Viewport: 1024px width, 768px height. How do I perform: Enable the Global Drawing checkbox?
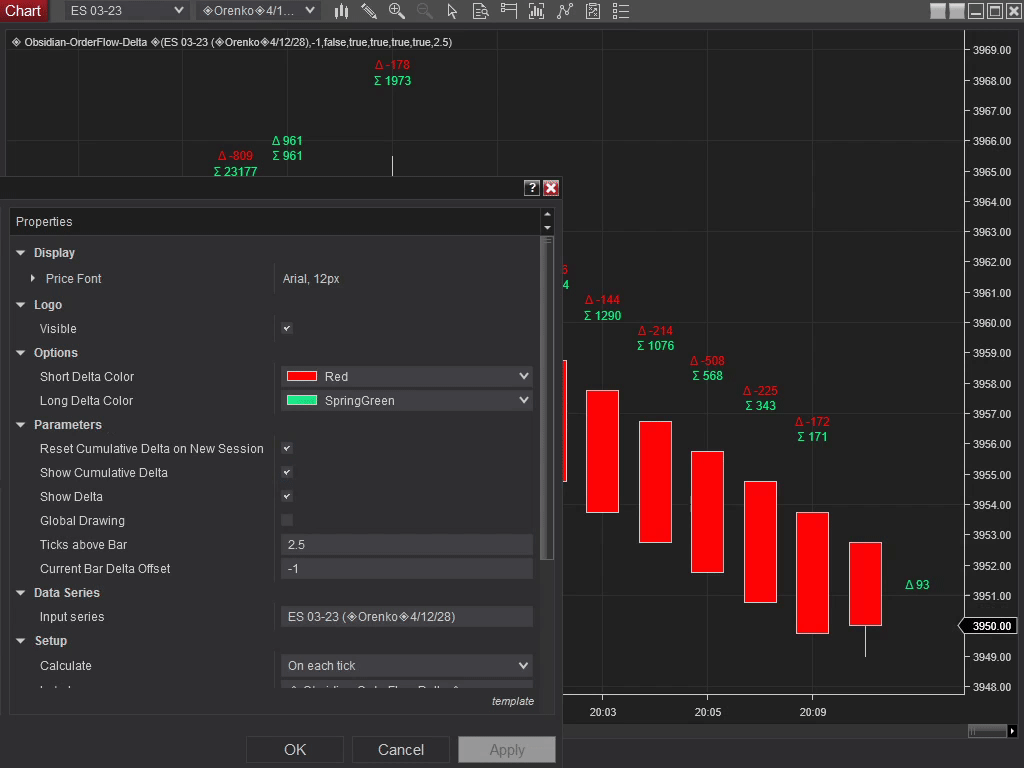click(x=287, y=520)
